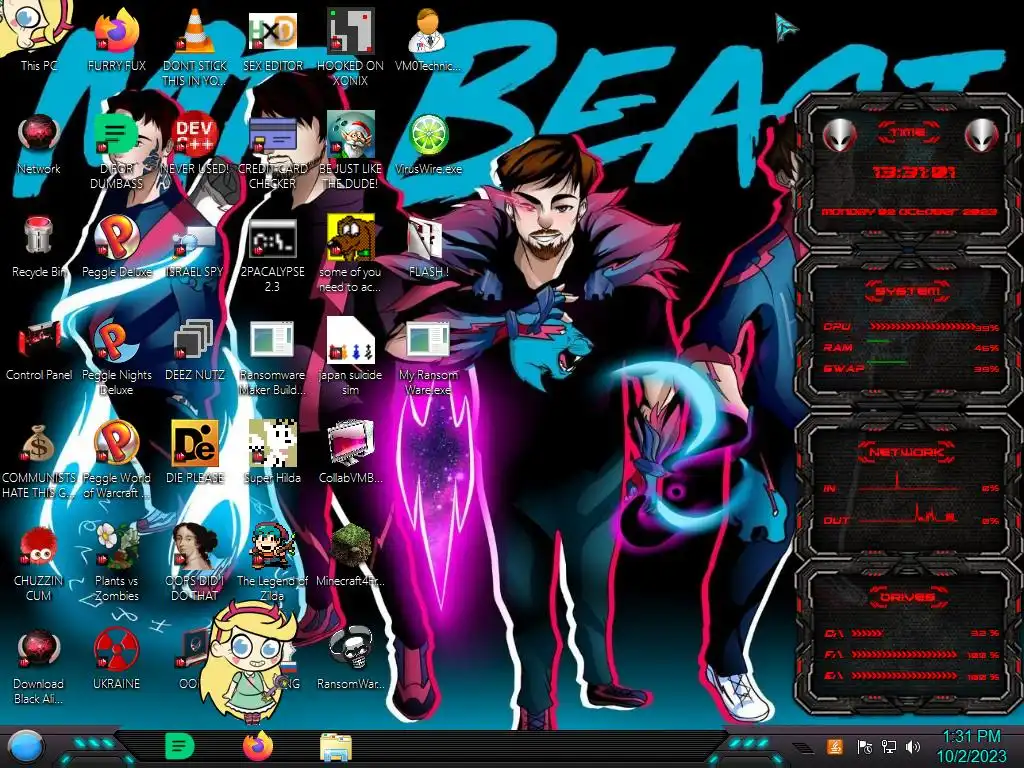Select the Minecraft4Fr... grass block icon
The image size is (1024, 768).
tap(350, 556)
